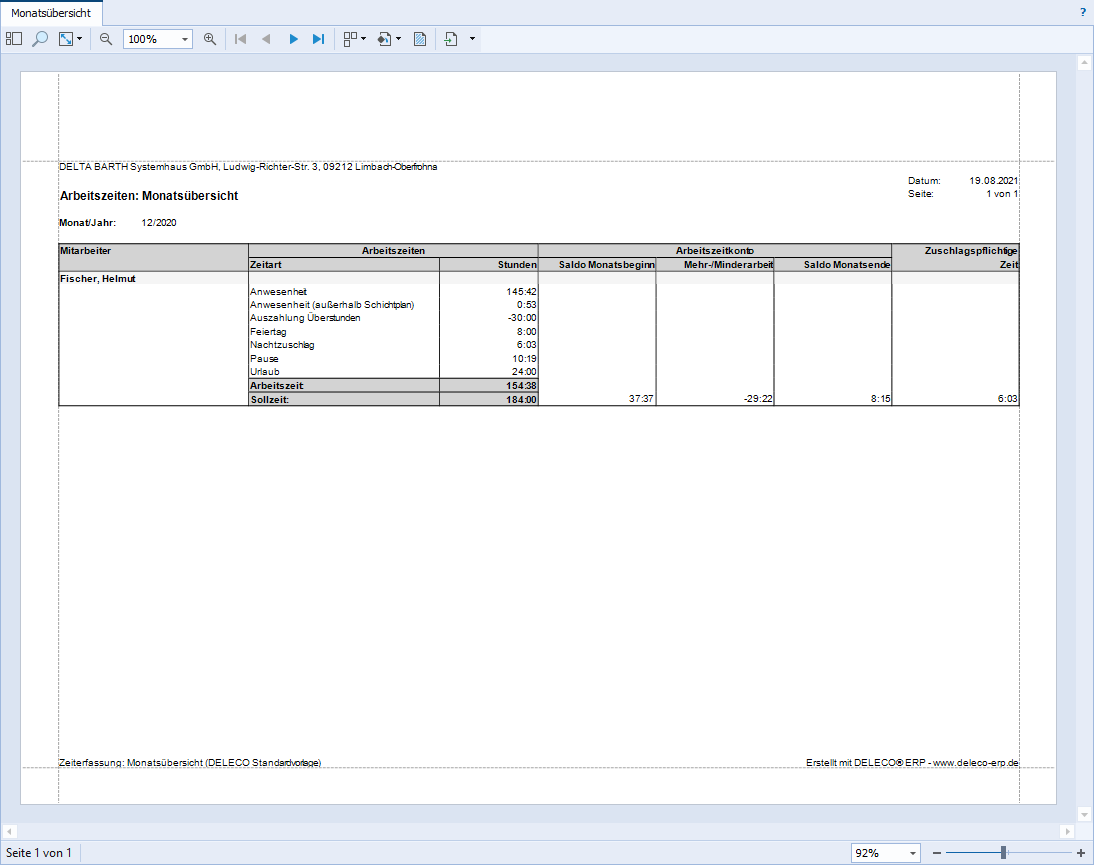1094x865 pixels.
Task: Open the 92% zoom dropdown in the status bar
Action: [913, 853]
